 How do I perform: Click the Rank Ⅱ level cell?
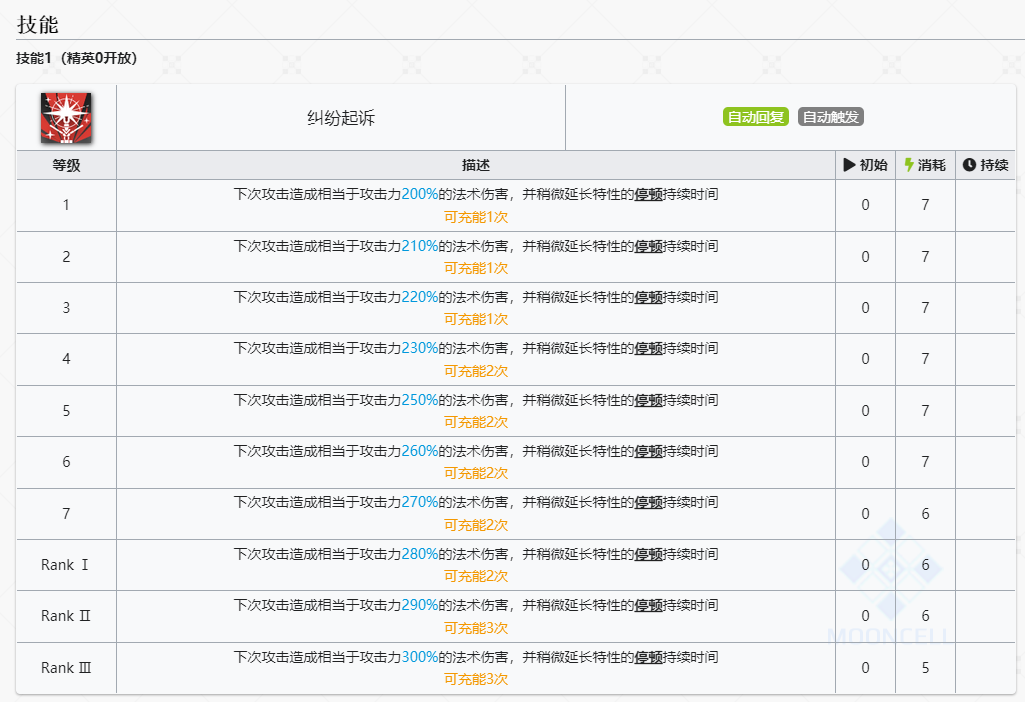tap(66, 616)
